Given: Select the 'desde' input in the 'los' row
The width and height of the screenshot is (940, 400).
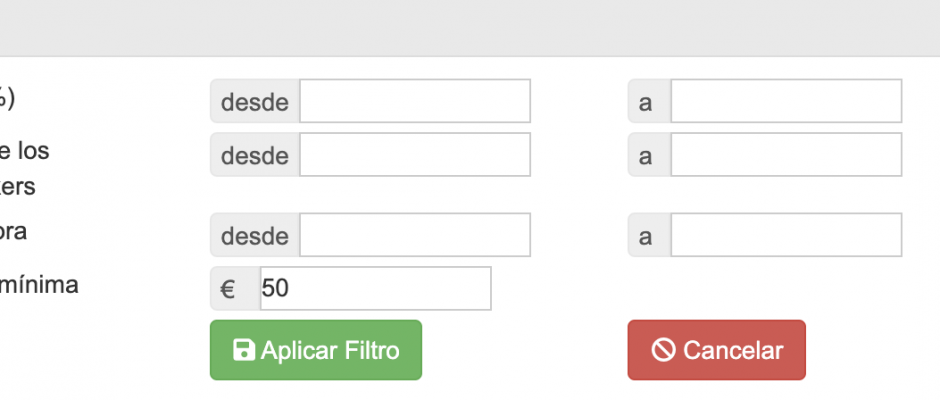Looking at the screenshot, I should click(415, 155).
